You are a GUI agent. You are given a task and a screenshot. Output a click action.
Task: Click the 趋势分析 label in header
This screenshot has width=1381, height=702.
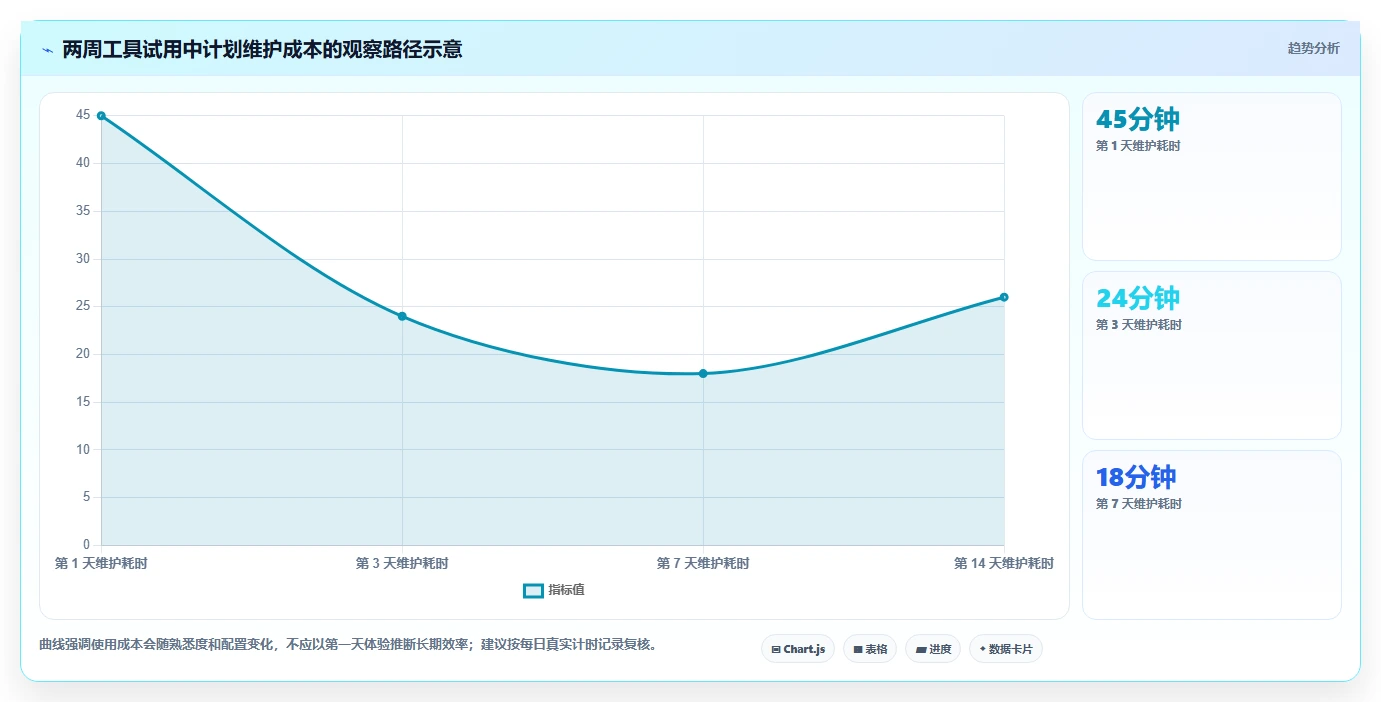pos(1313,48)
